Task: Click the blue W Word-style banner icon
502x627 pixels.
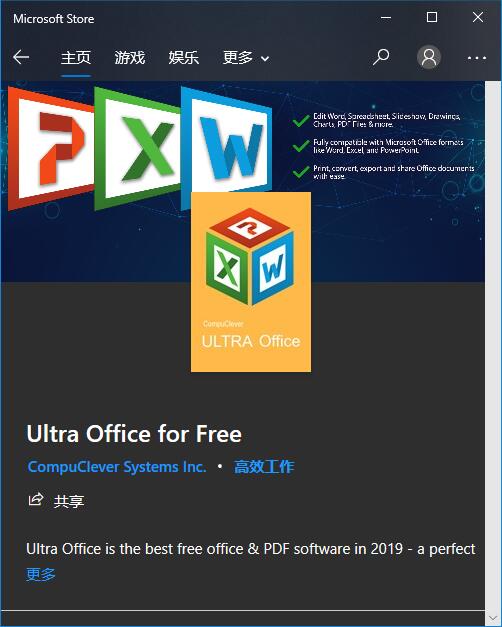Action: coord(226,142)
